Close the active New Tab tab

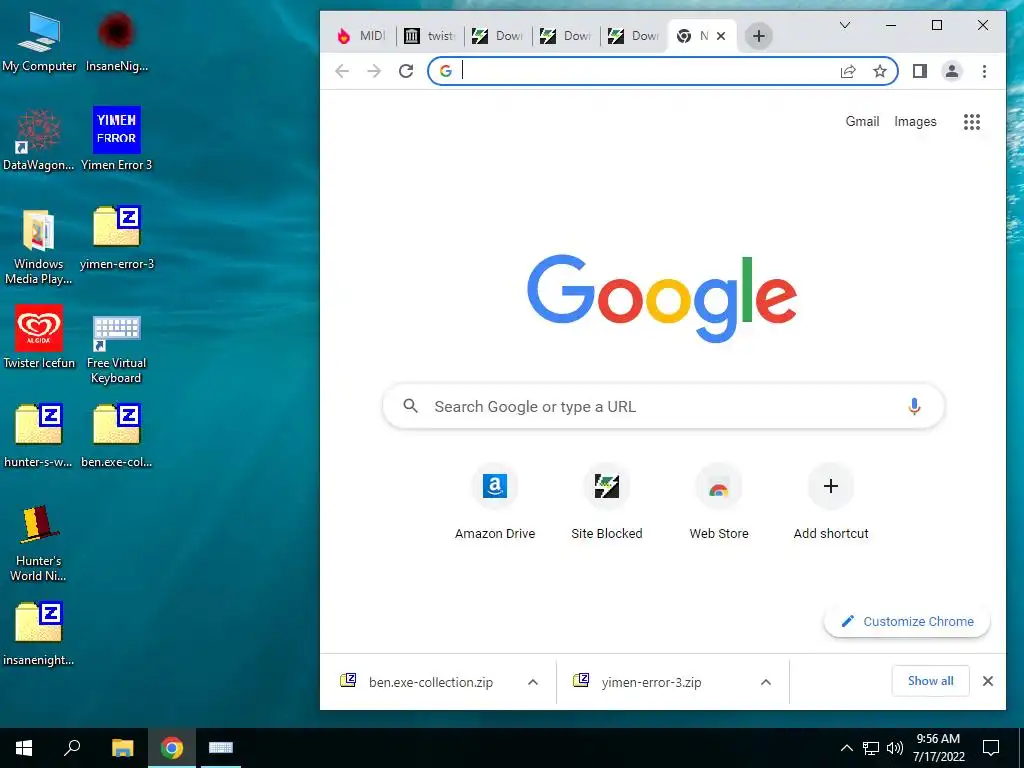[721, 36]
